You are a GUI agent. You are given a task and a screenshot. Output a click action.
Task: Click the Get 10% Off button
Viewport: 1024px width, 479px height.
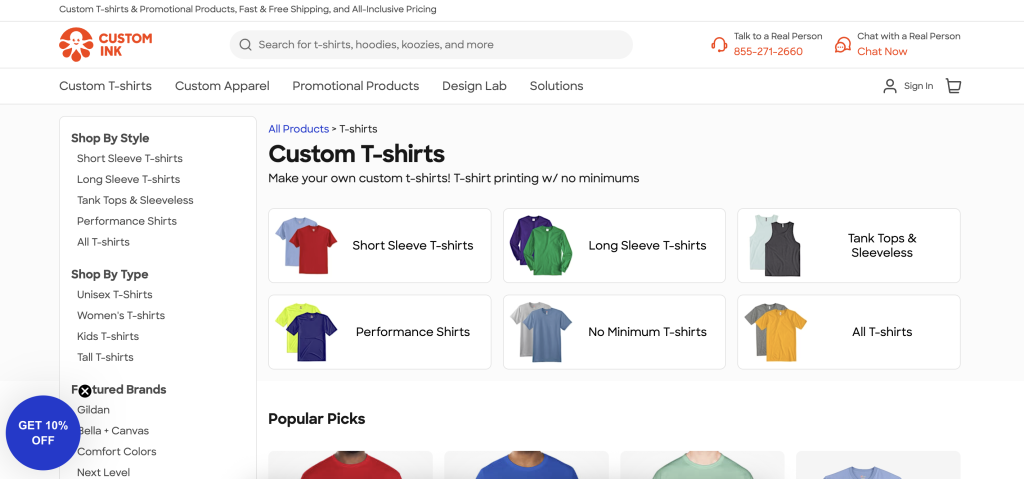(43, 433)
